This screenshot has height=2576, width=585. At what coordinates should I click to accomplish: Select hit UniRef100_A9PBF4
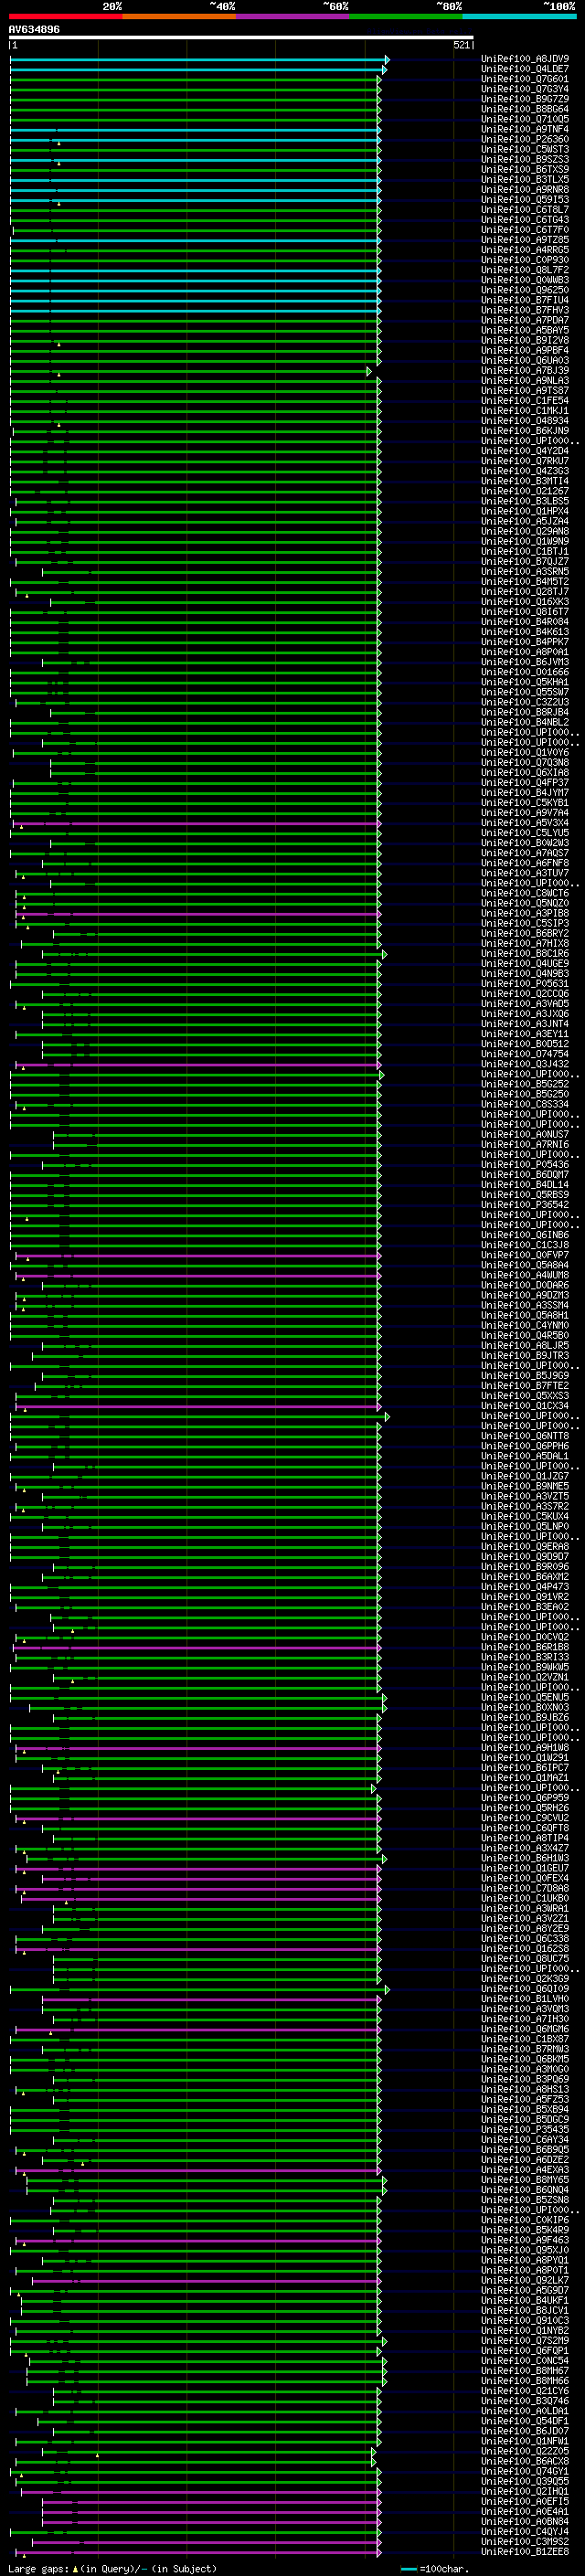[525, 350]
